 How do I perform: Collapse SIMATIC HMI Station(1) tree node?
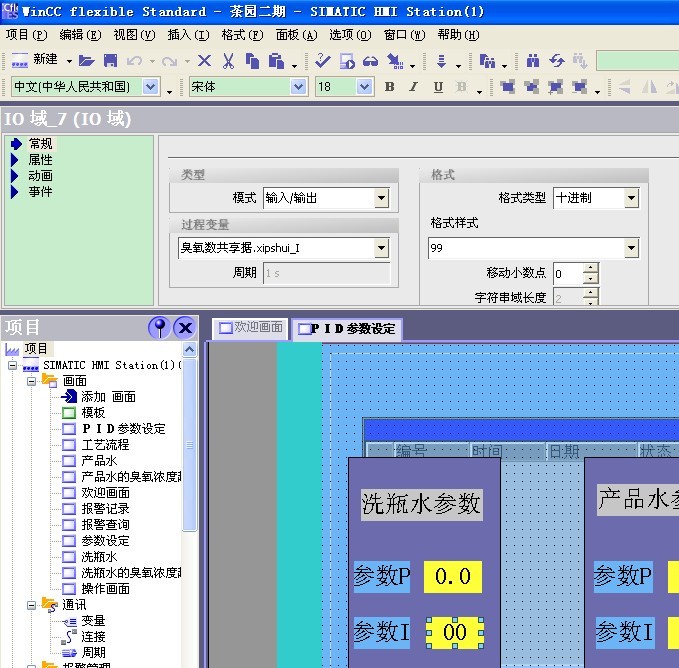pyautogui.click(x=13, y=365)
